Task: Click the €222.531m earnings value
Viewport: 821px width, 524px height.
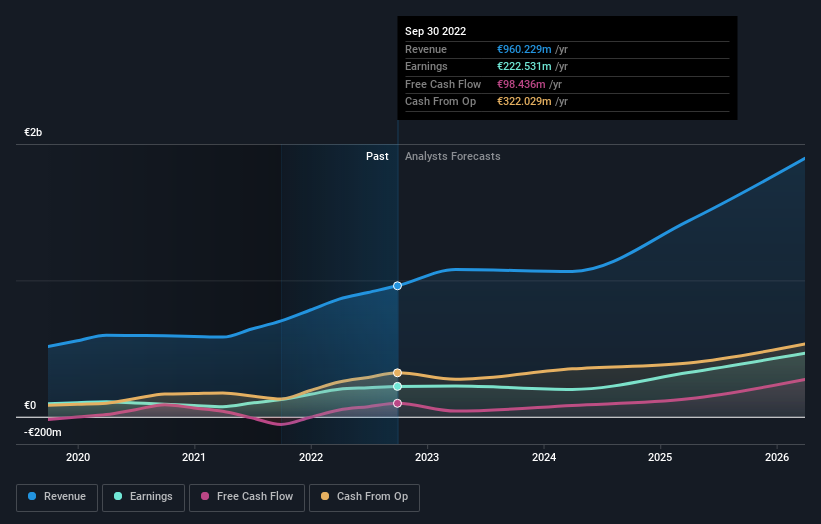Action: tap(524, 66)
